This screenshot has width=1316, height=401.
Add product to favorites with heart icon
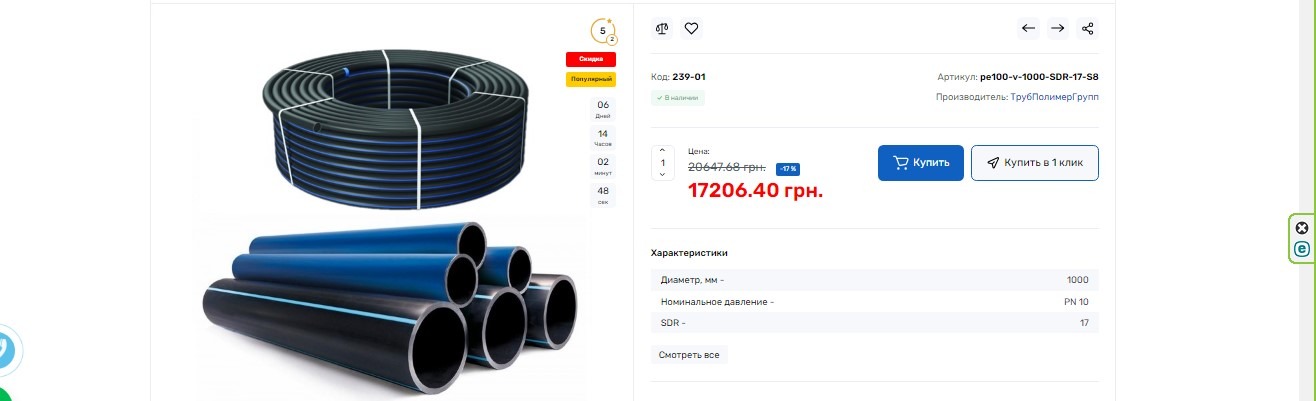click(691, 28)
